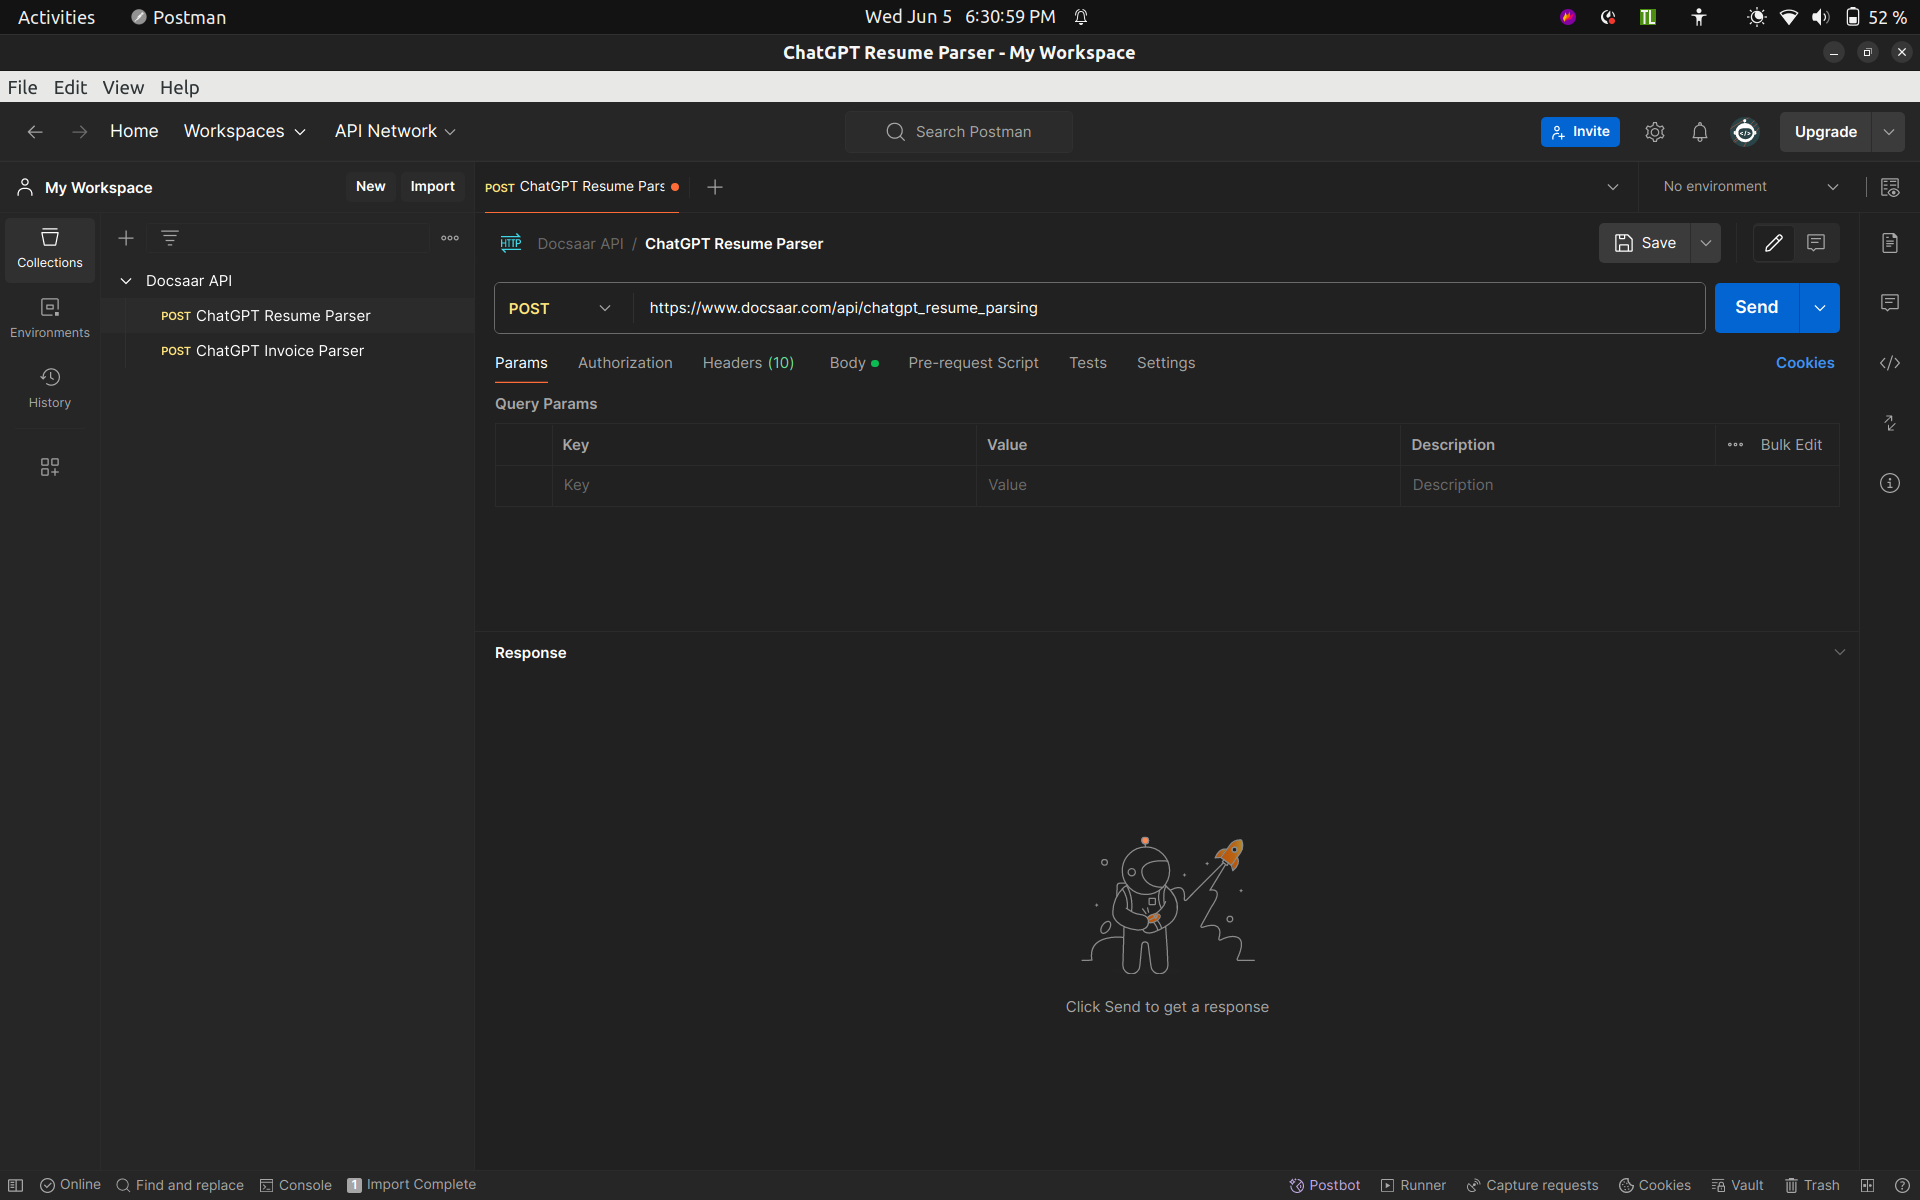Open comments icon in right sidebar
1920x1200 pixels.
pos(1890,303)
